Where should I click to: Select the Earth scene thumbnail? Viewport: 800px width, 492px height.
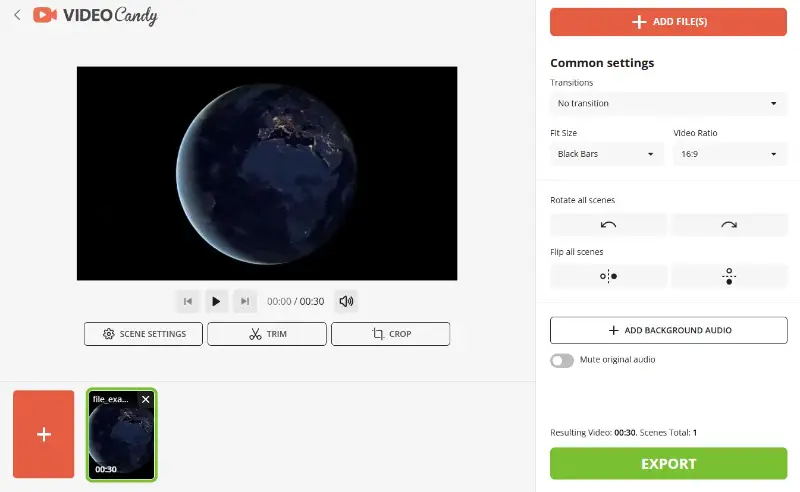[x=121, y=440]
